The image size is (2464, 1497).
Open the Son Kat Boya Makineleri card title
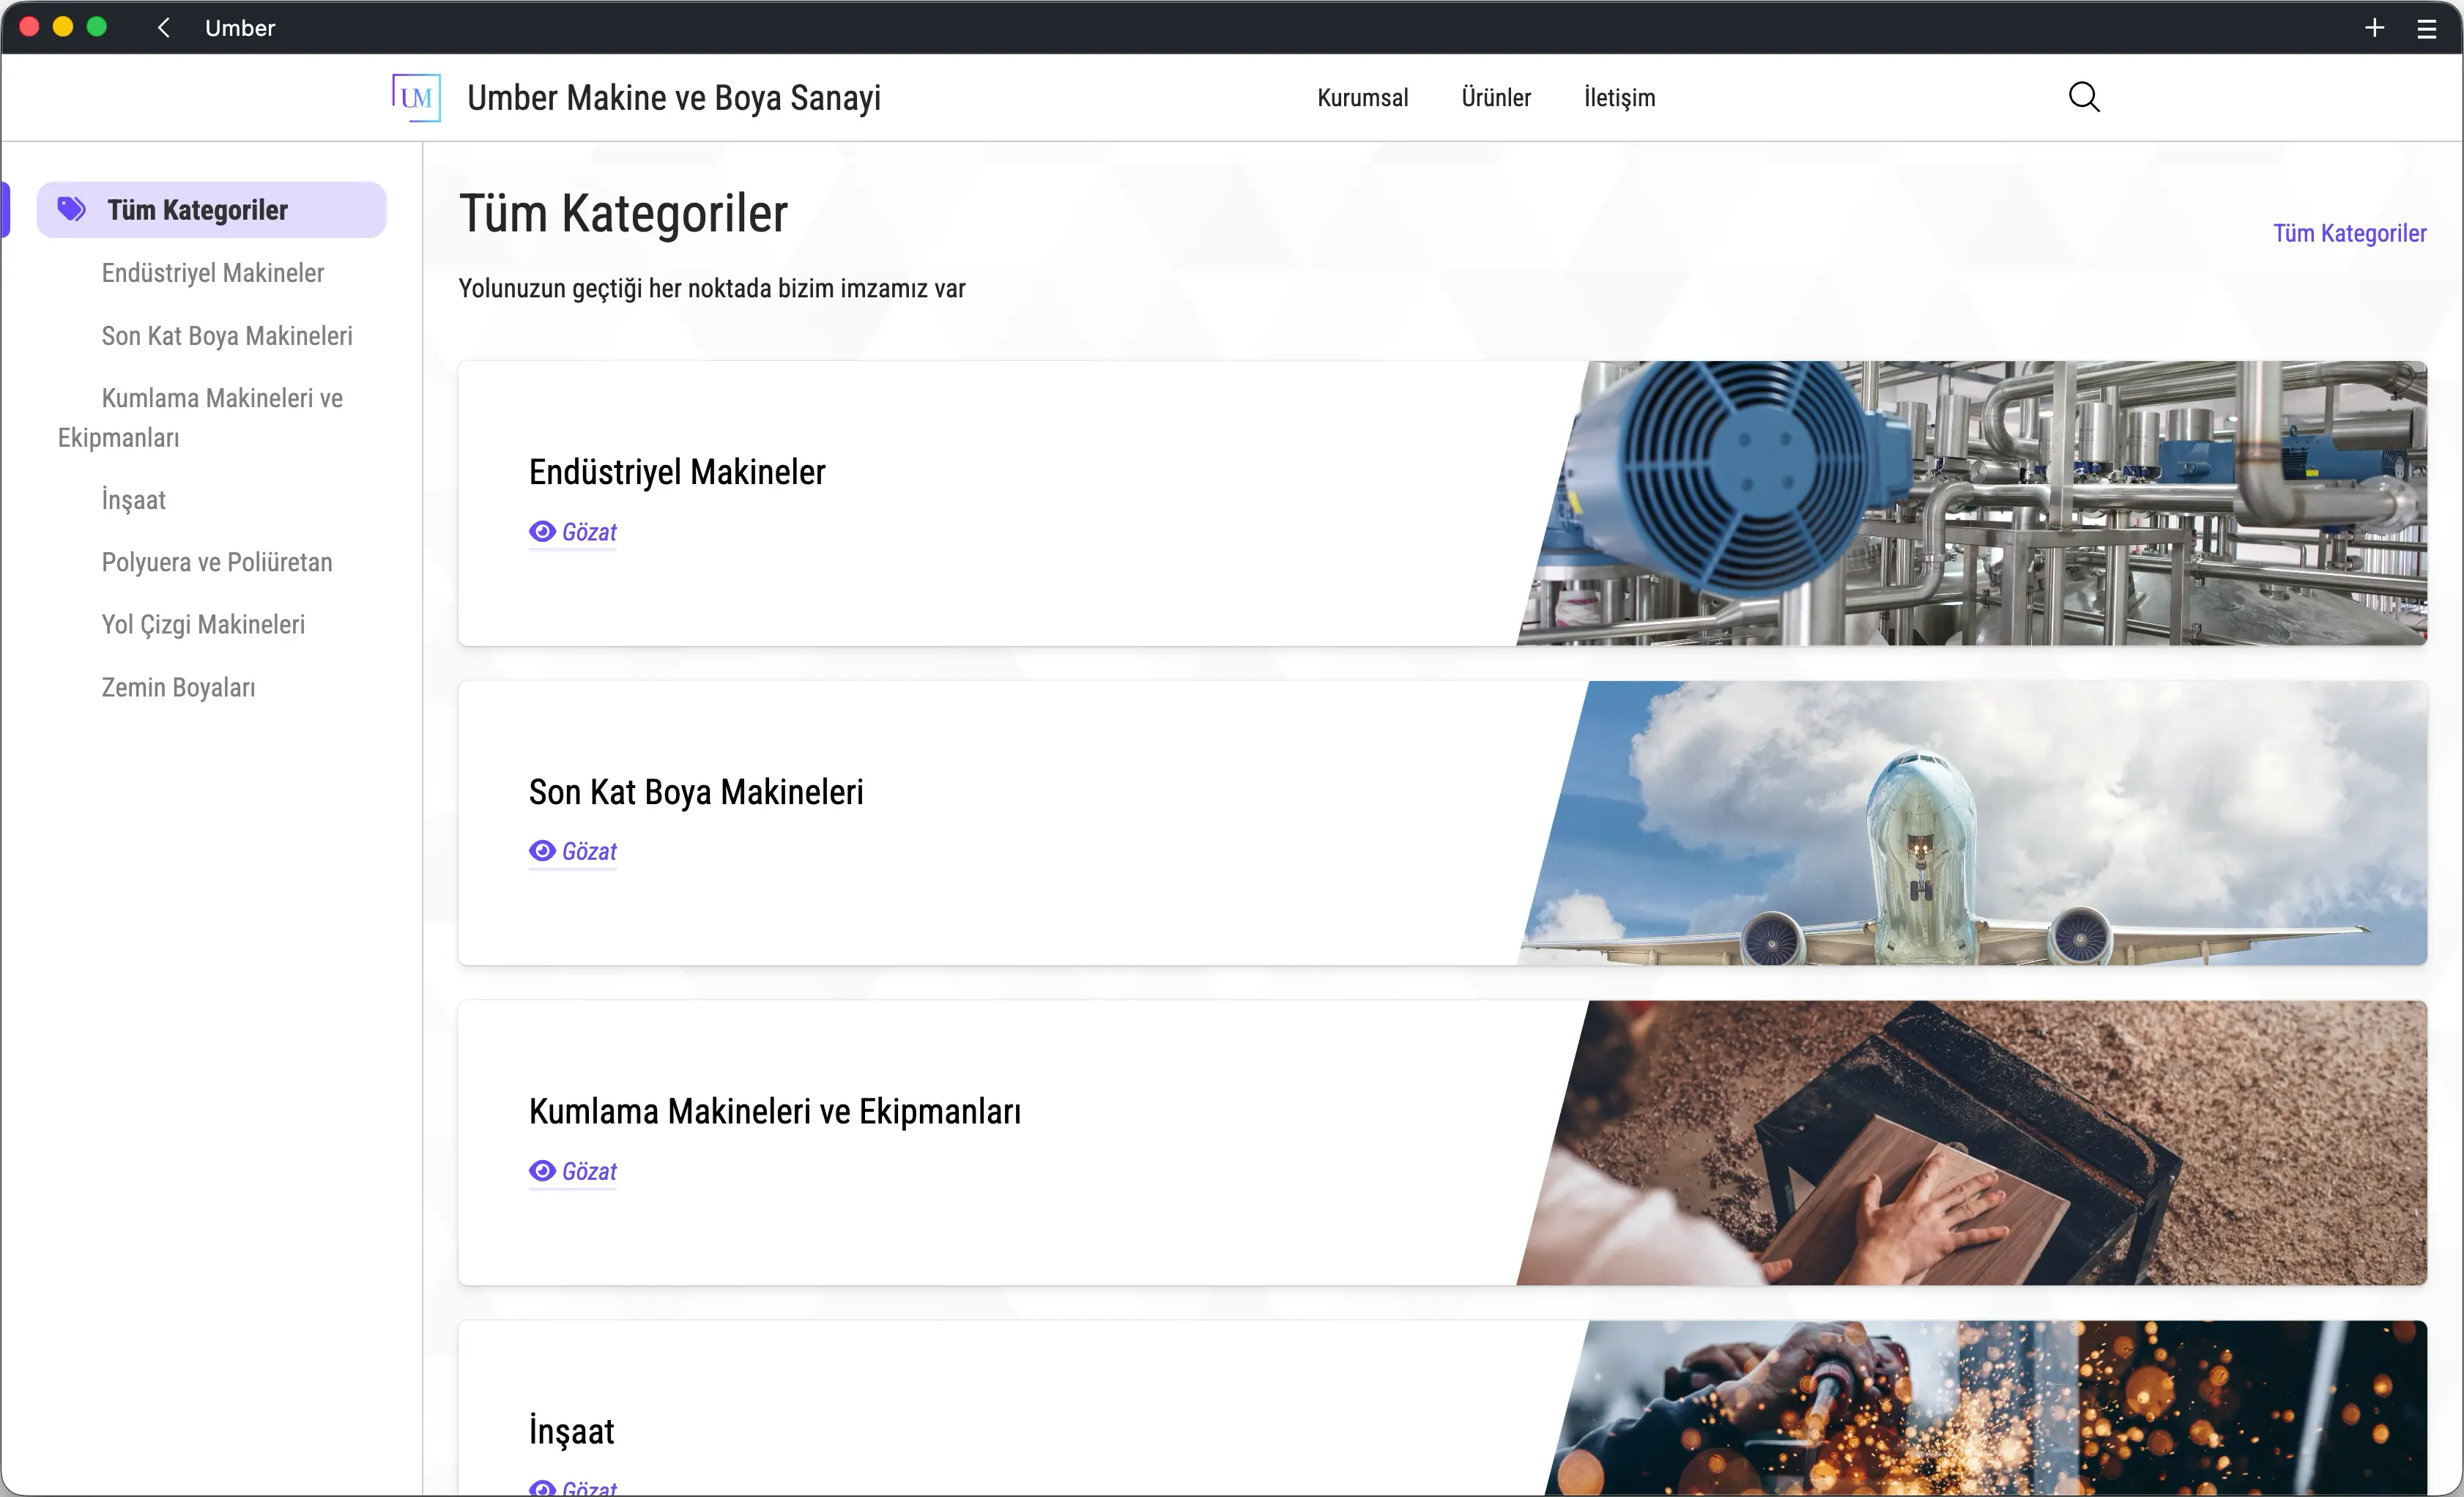(696, 792)
